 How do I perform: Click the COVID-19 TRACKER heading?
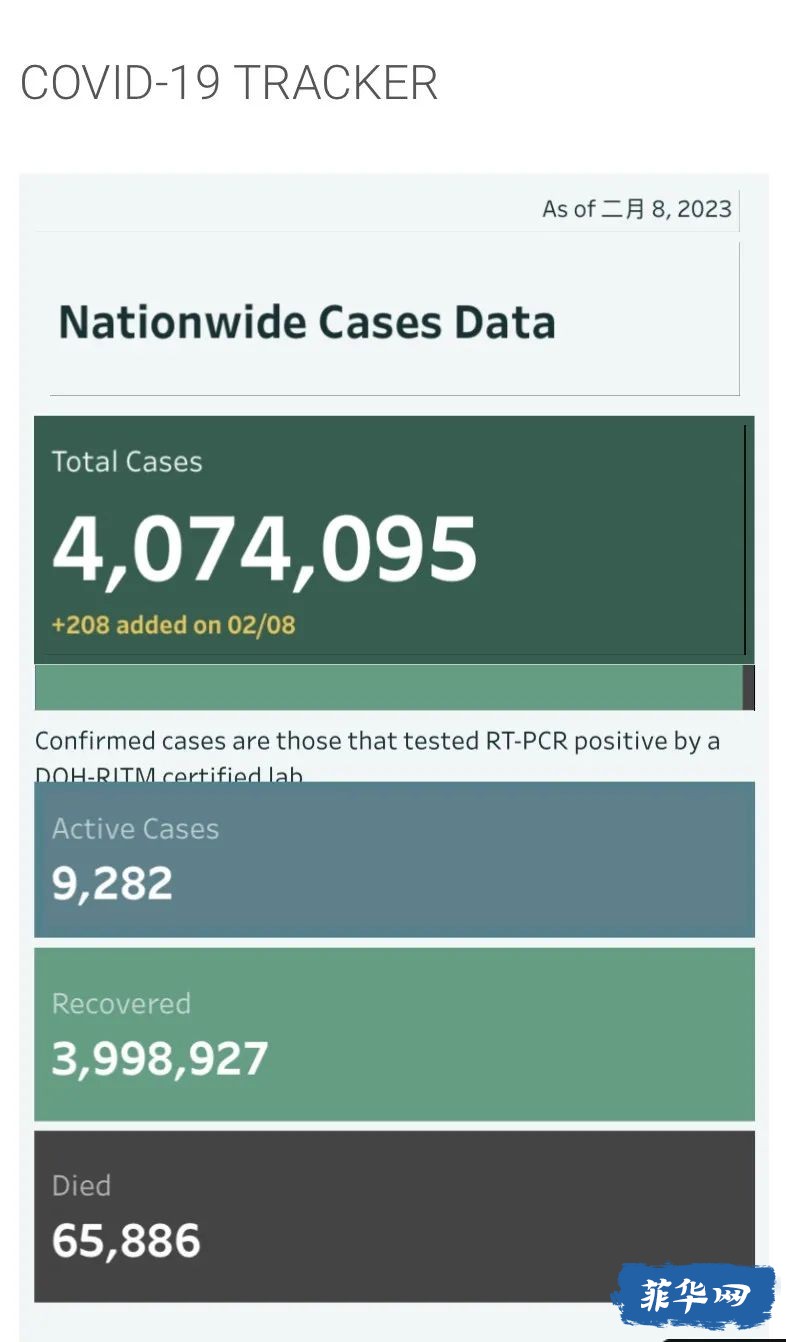pyautogui.click(x=229, y=83)
